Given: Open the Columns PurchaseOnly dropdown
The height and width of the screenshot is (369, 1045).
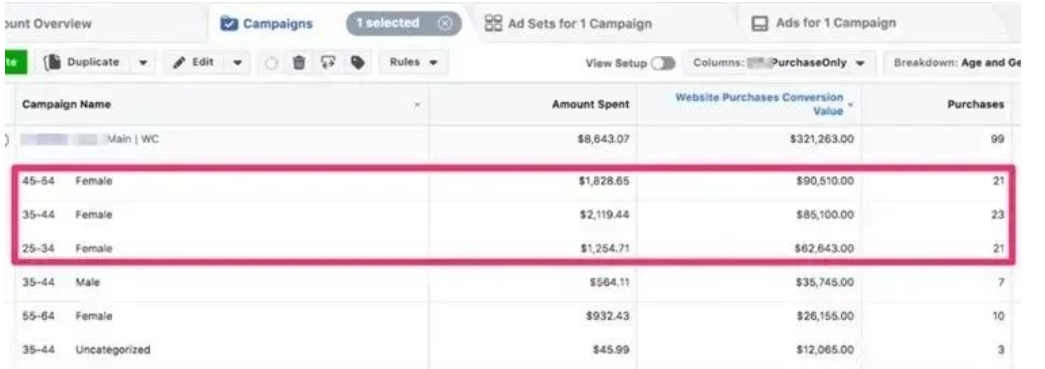Looking at the screenshot, I should (x=778, y=63).
